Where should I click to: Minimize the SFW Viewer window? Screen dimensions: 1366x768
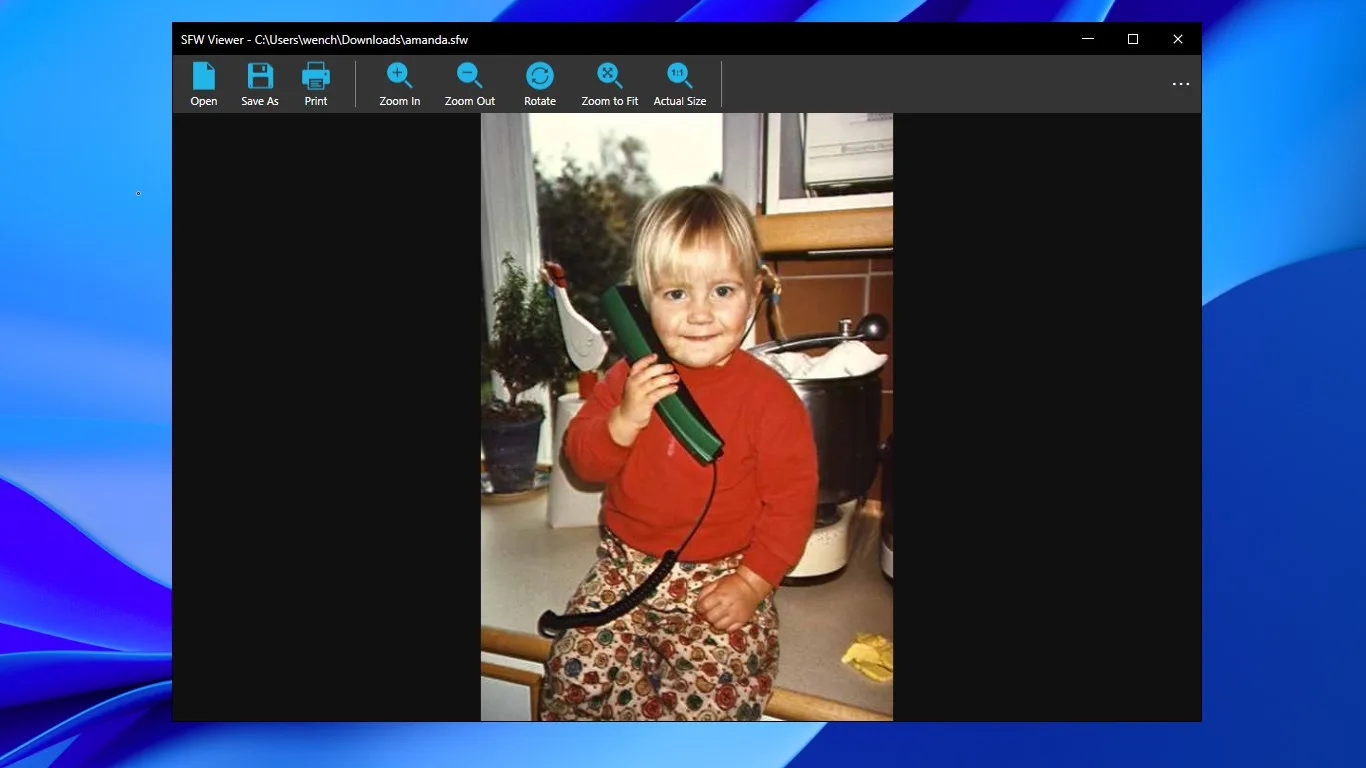(x=1088, y=39)
